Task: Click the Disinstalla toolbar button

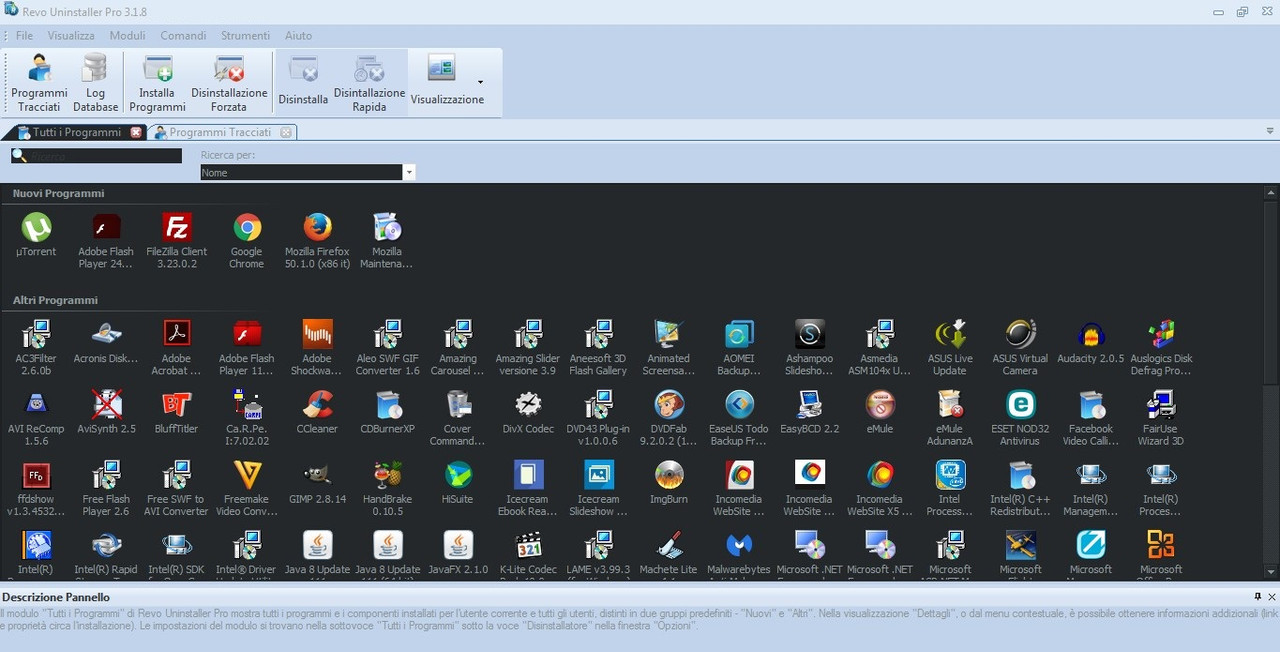Action: pyautogui.click(x=303, y=83)
